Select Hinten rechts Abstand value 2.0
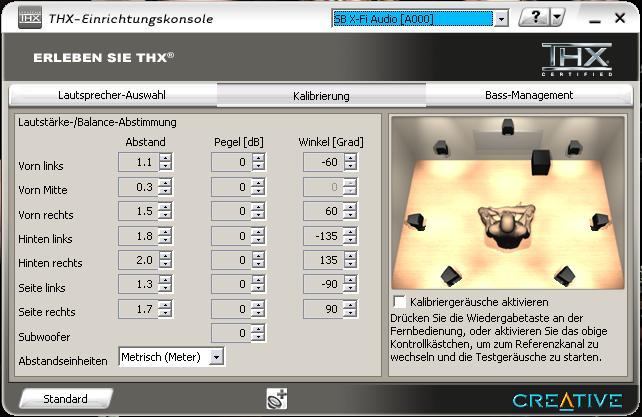 tap(138, 260)
